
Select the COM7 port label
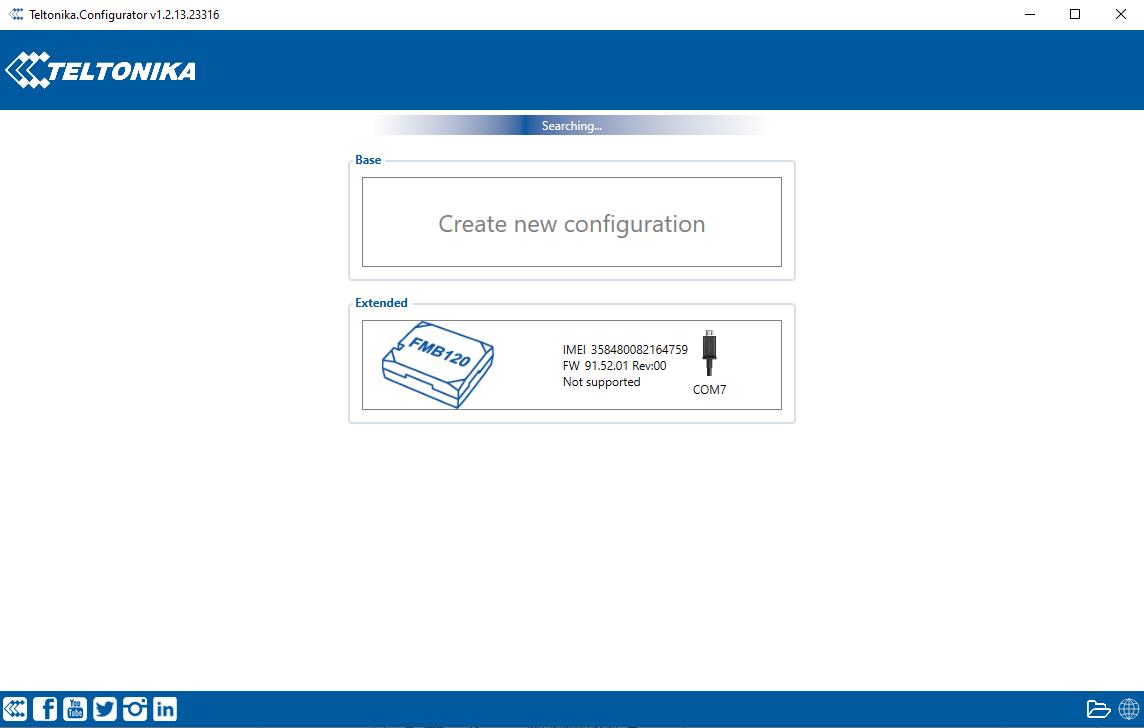709,390
